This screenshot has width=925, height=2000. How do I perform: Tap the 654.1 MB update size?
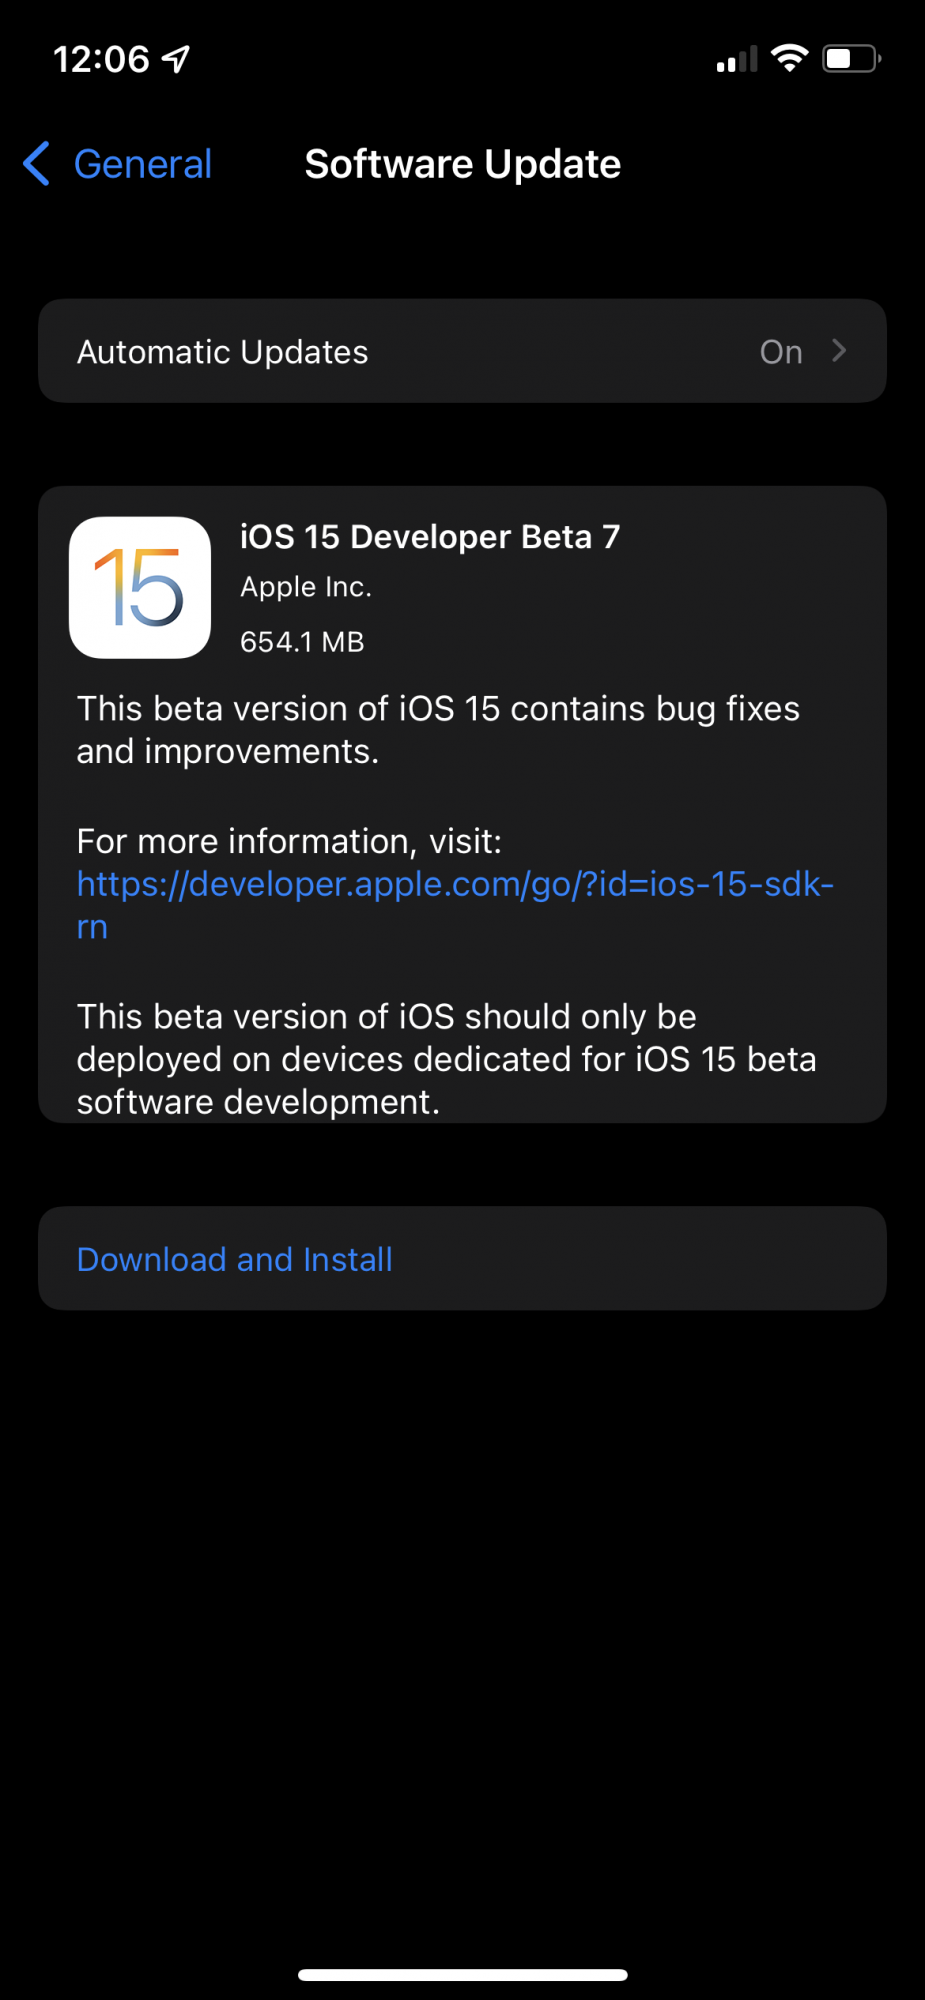pos(302,642)
